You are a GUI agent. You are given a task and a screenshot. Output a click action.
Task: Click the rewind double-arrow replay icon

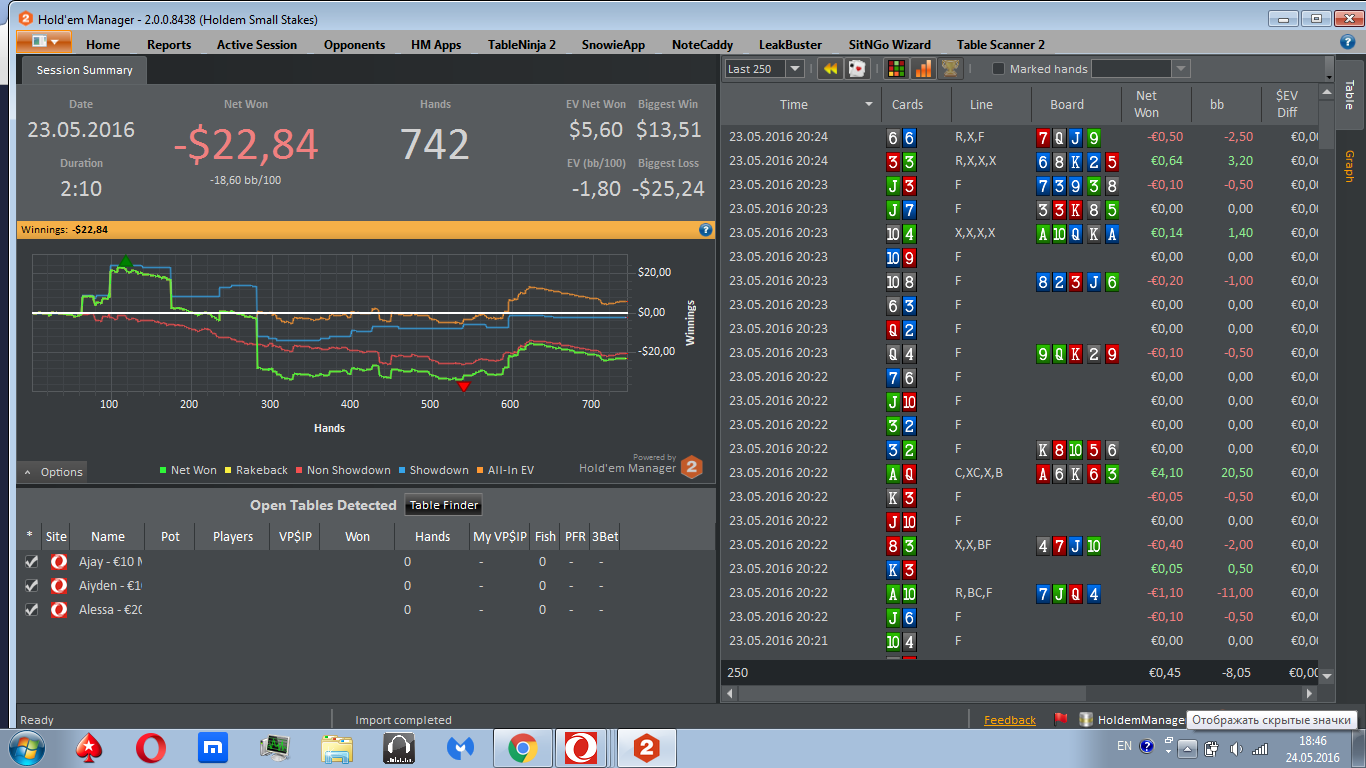point(830,69)
